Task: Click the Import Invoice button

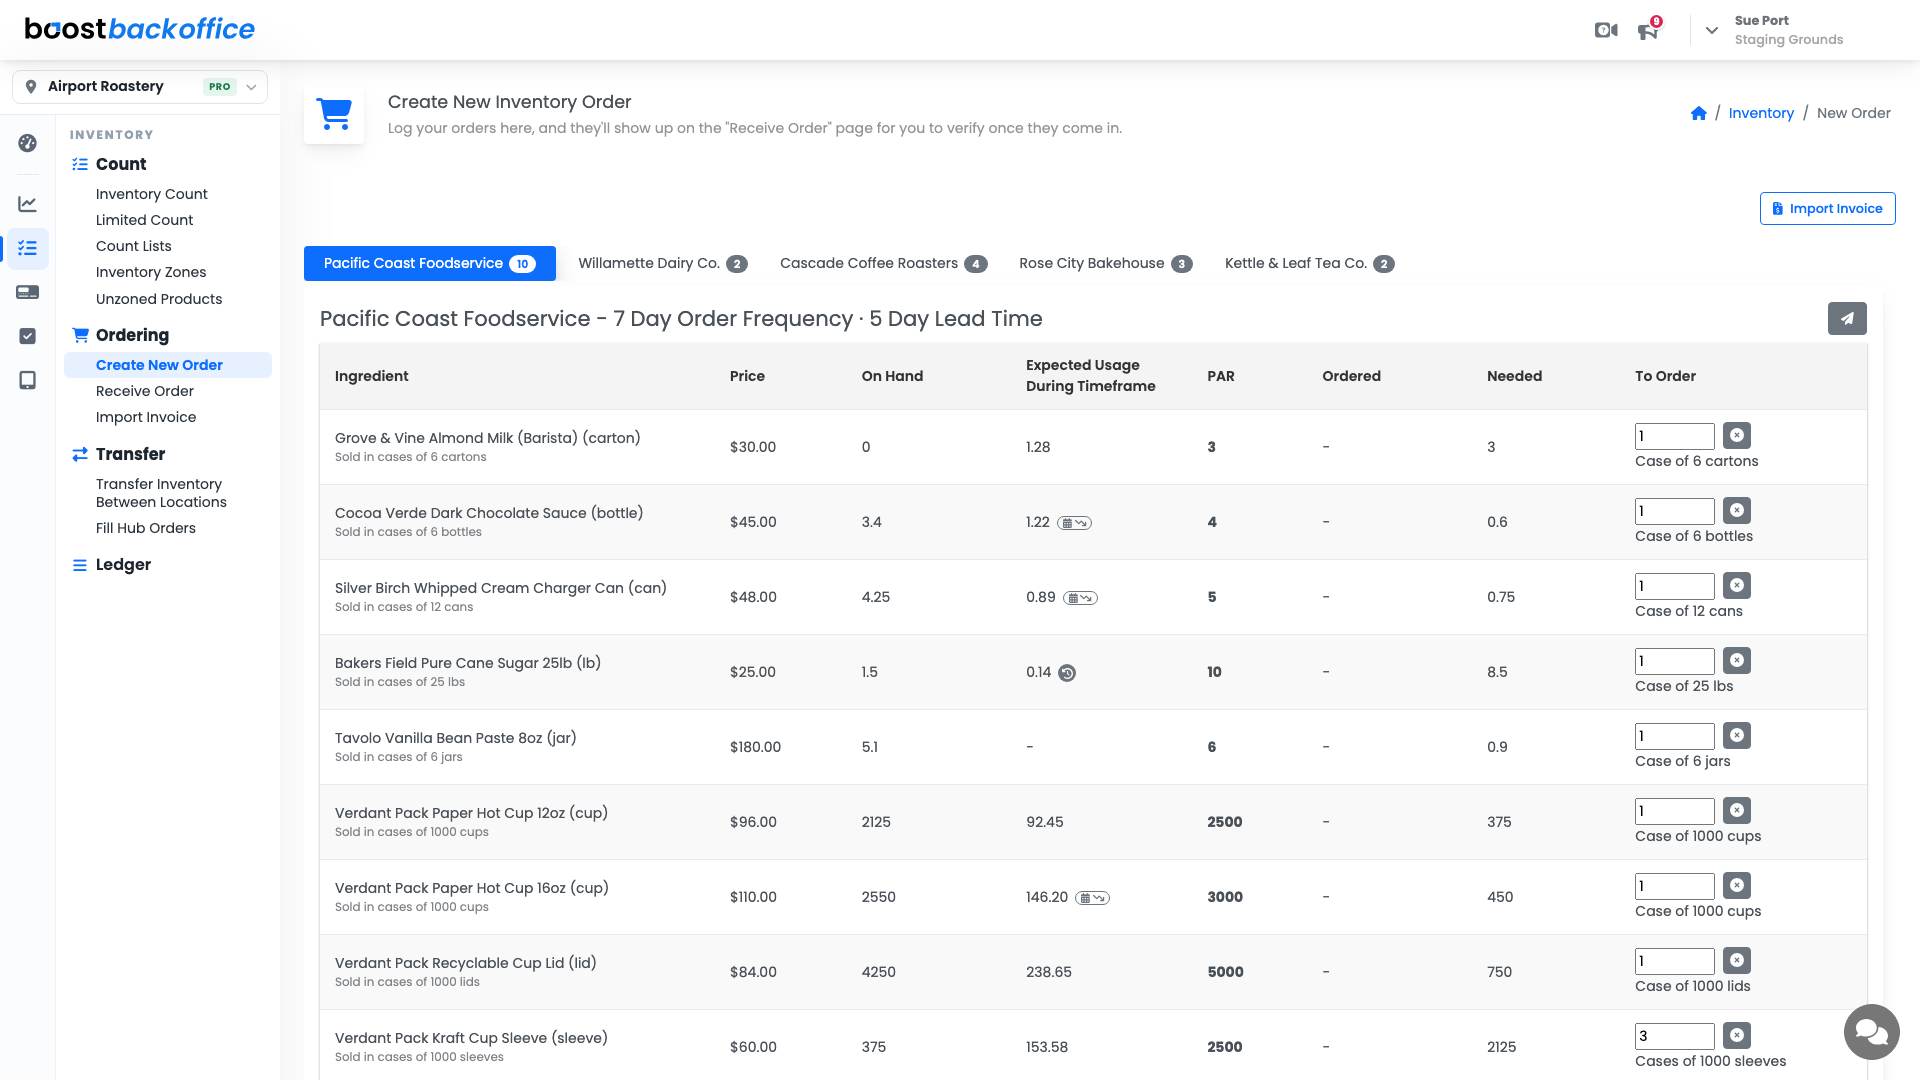Action: click(x=1827, y=208)
